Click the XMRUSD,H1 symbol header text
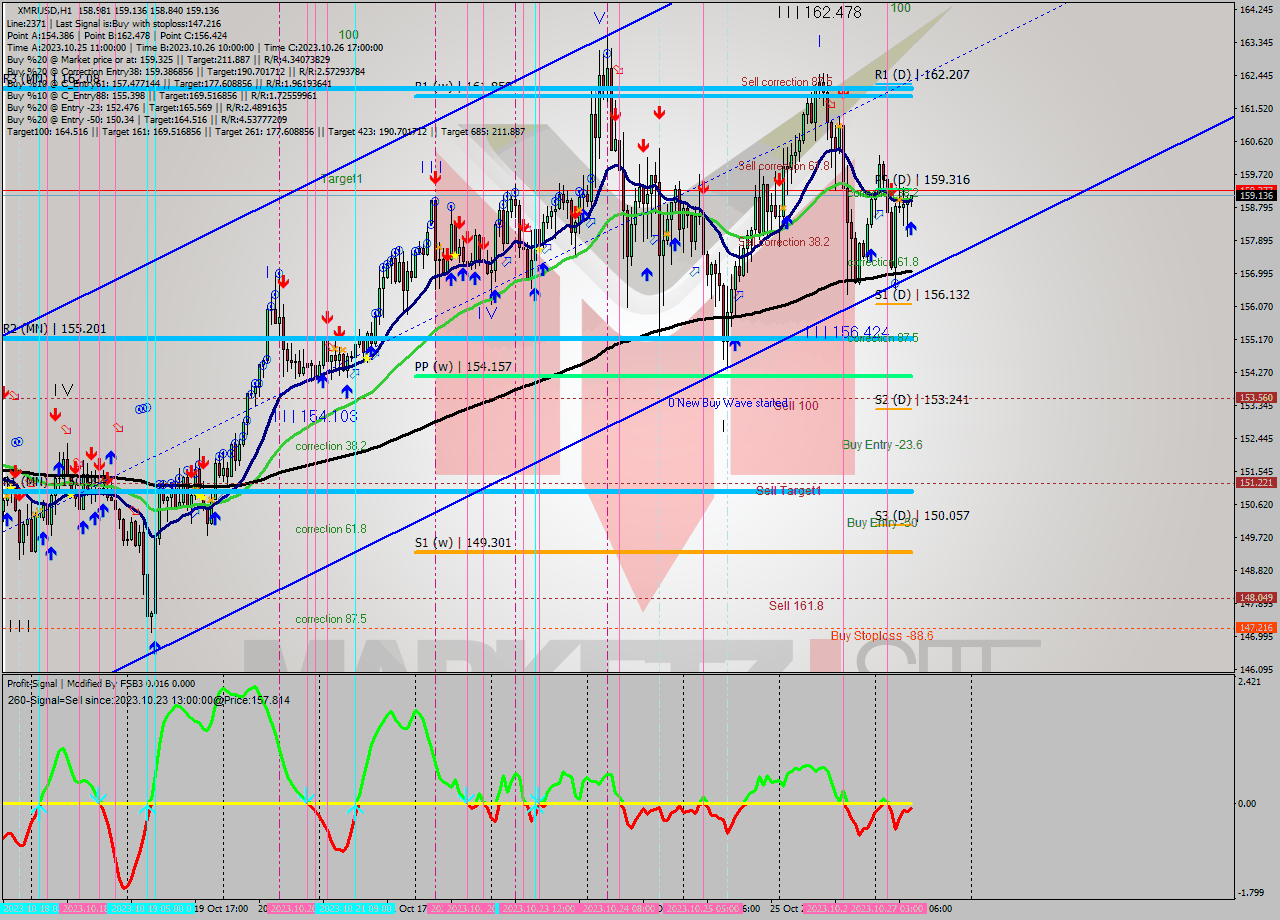The image size is (1280, 920). click(42, 8)
